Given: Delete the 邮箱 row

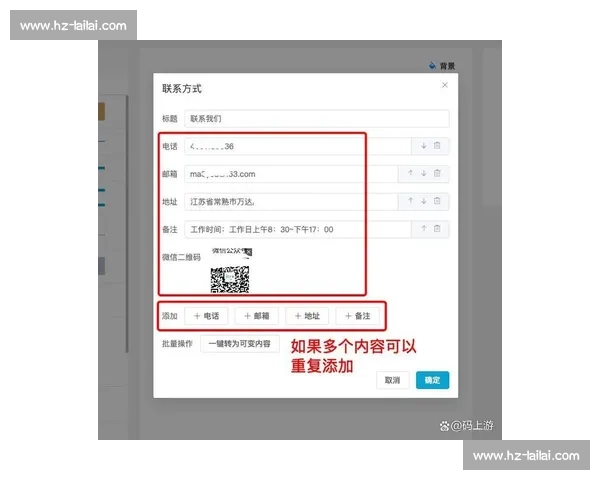Looking at the screenshot, I should [x=437, y=173].
